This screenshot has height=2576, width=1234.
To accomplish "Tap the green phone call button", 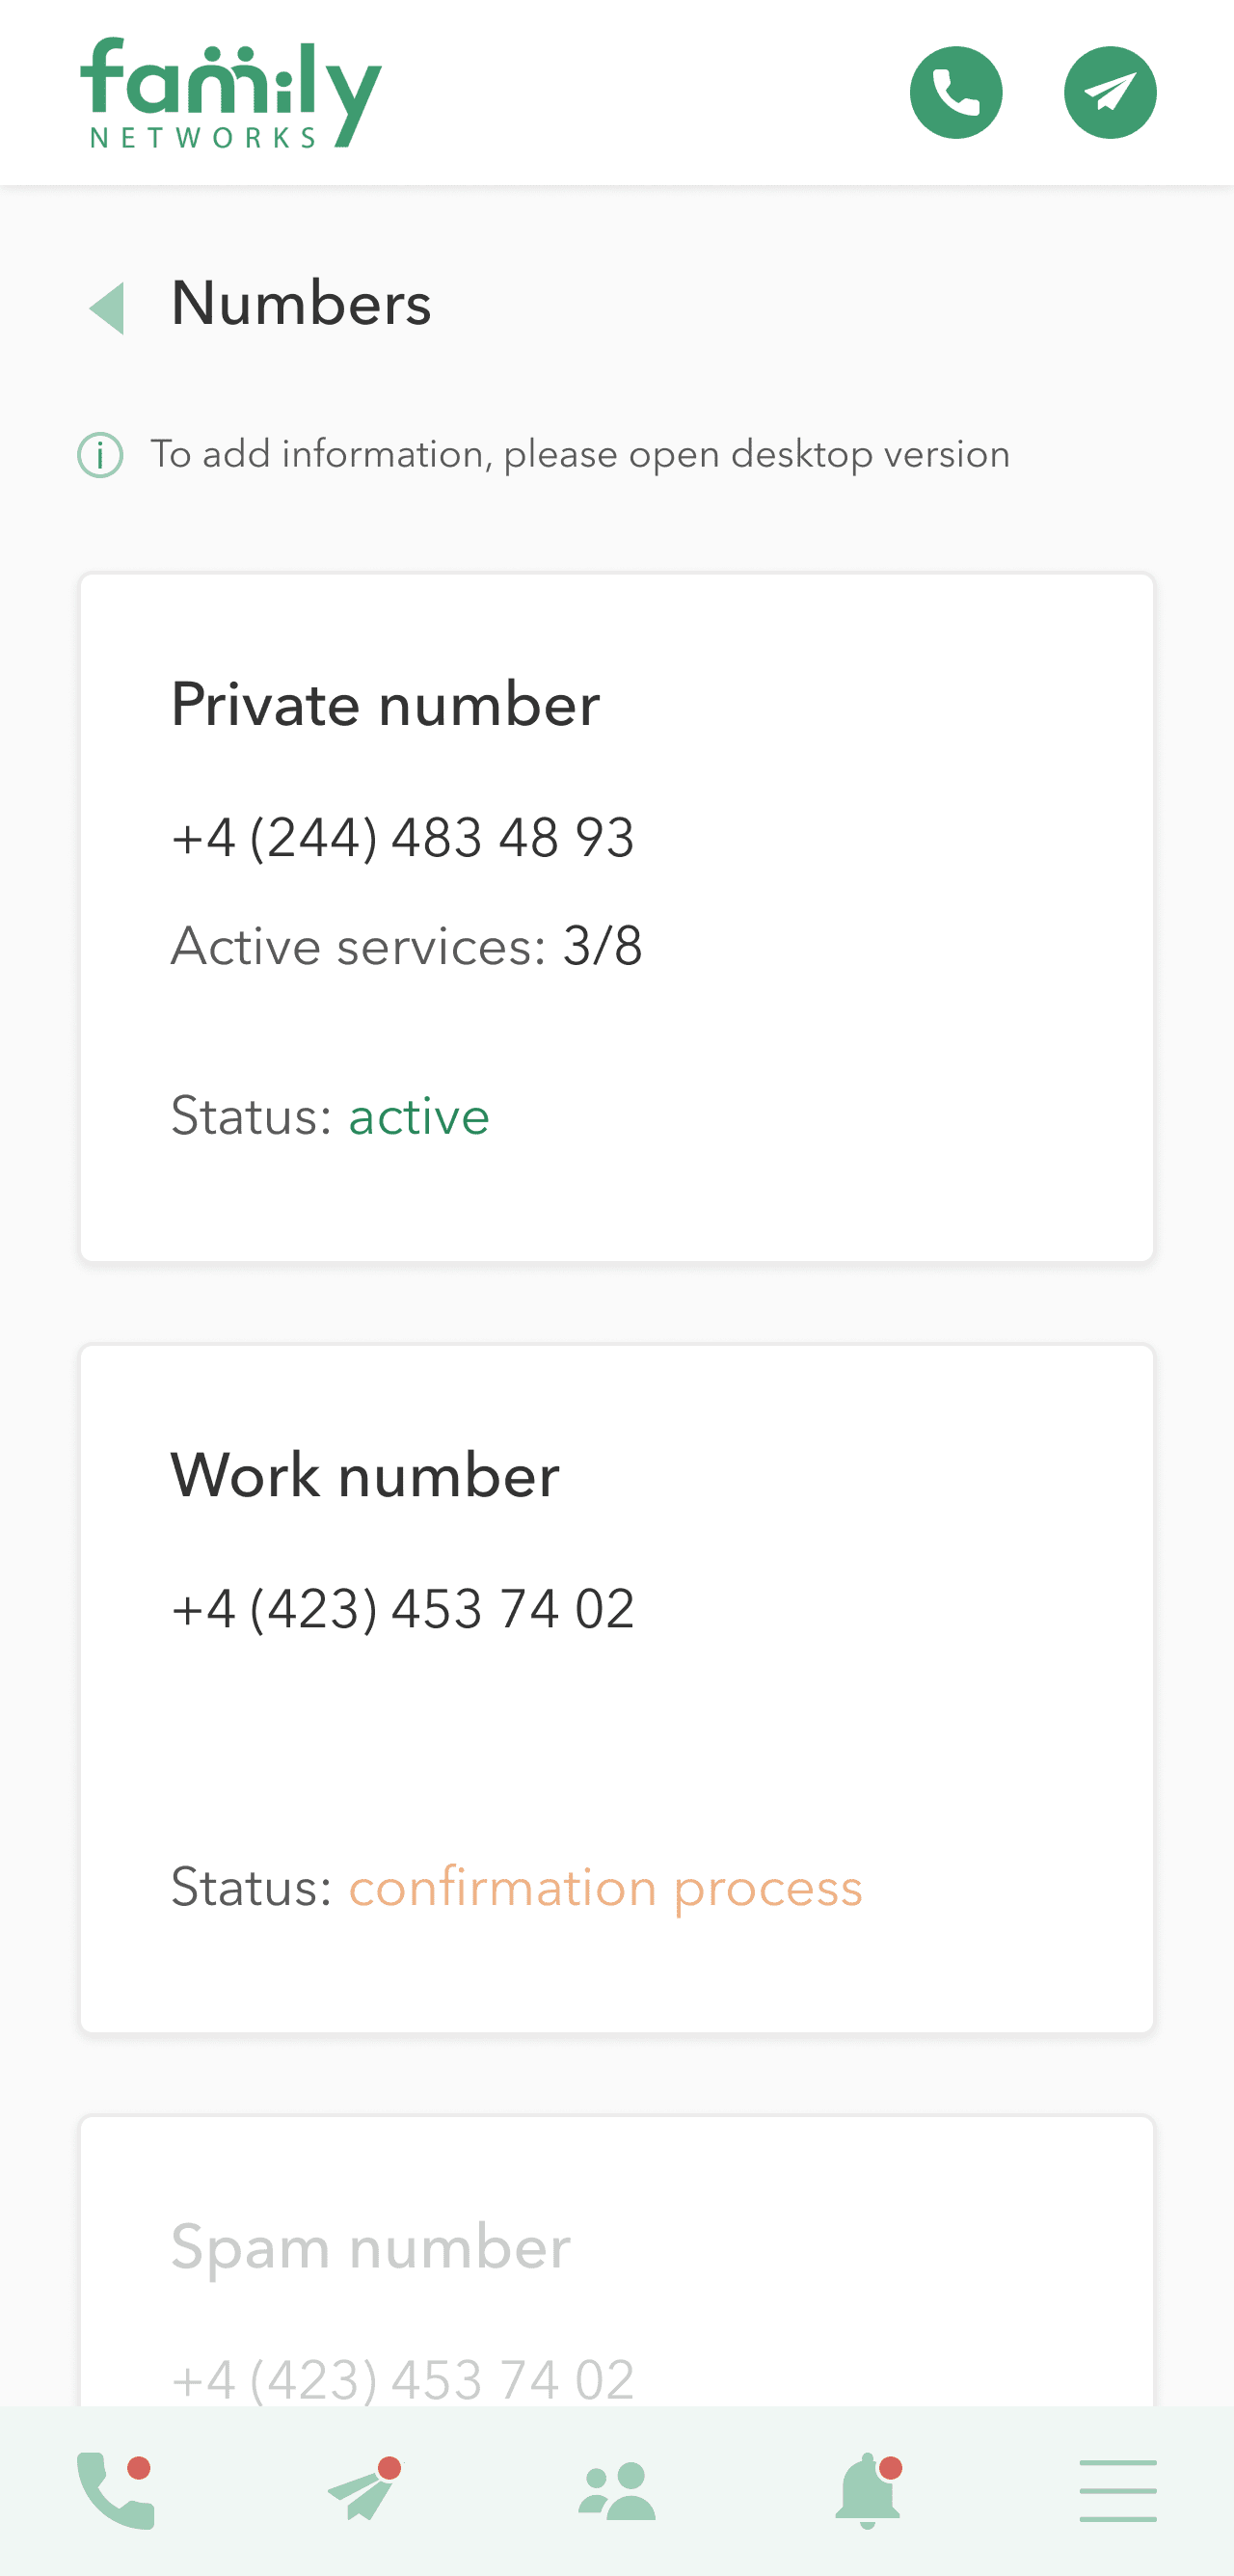I will pos(955,93).
